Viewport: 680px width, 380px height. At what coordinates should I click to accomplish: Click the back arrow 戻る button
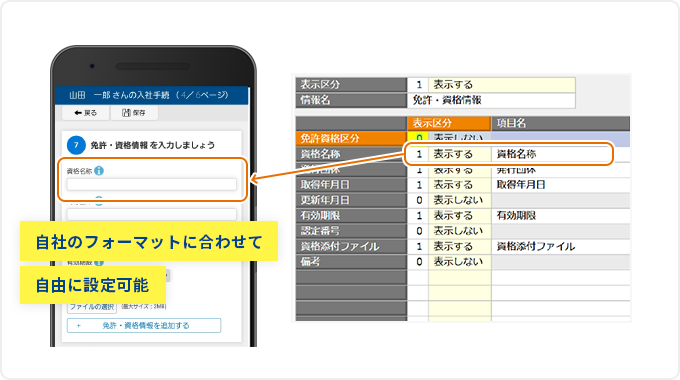(85, 113)
